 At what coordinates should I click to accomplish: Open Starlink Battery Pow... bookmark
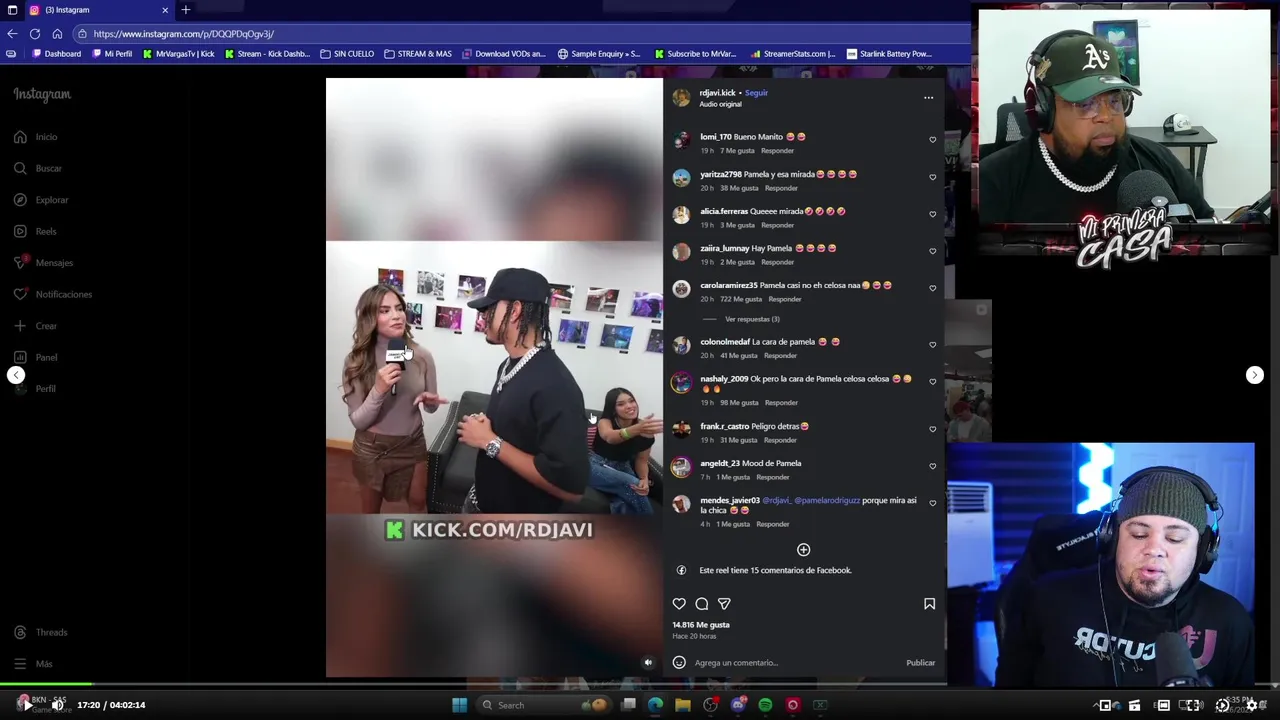point(889,54)
